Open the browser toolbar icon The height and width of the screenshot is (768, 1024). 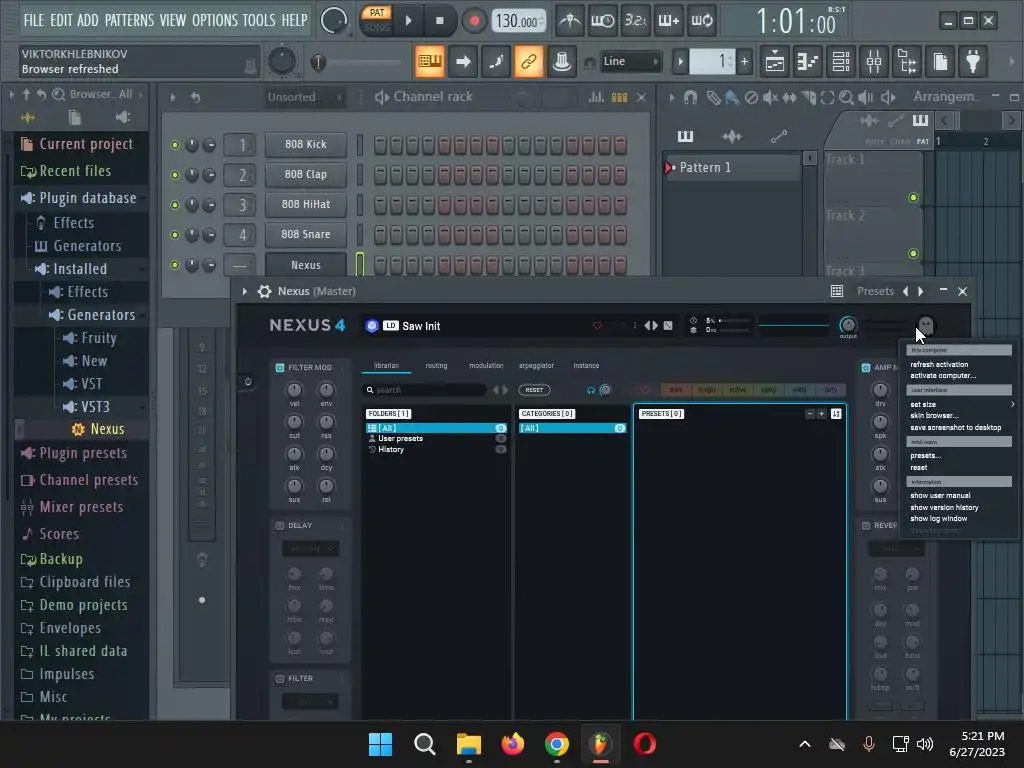tap(907, 62)
